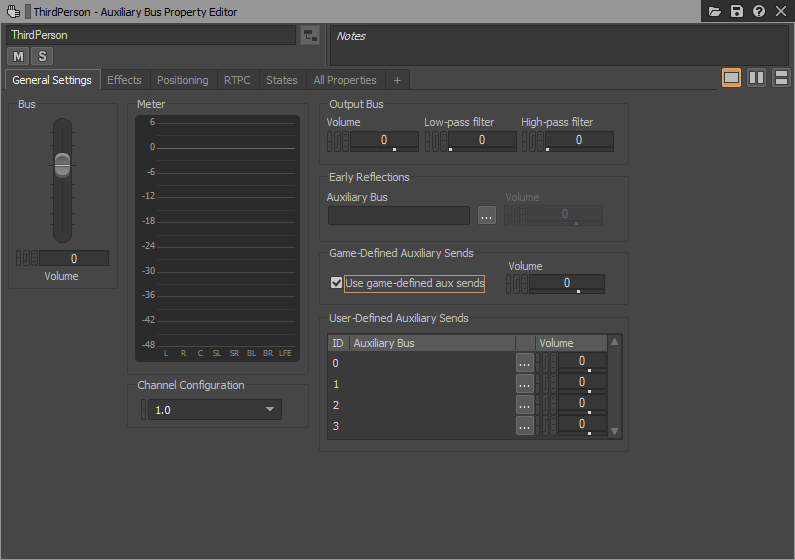Click volume field for send ID 3

(582, 425)
